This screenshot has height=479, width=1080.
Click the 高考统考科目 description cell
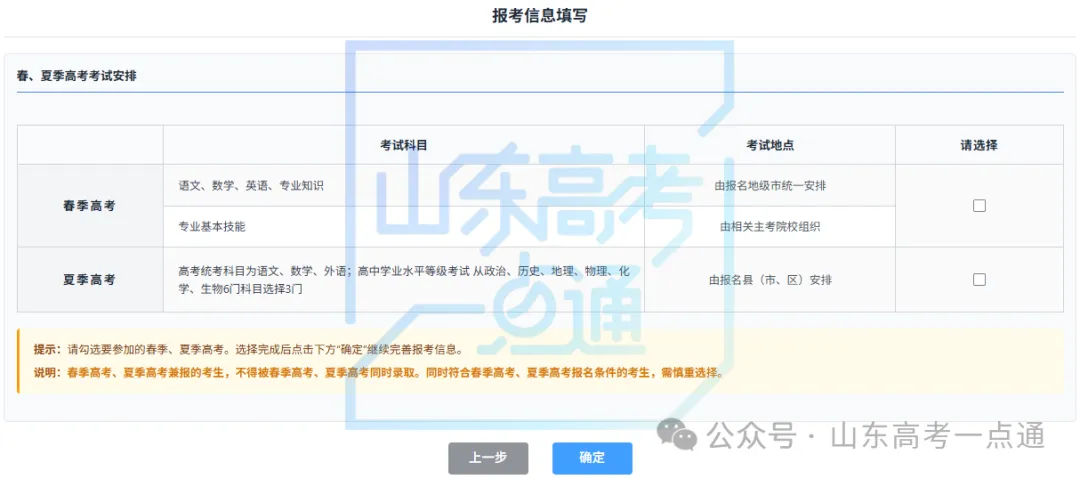[x=404, y=280]
